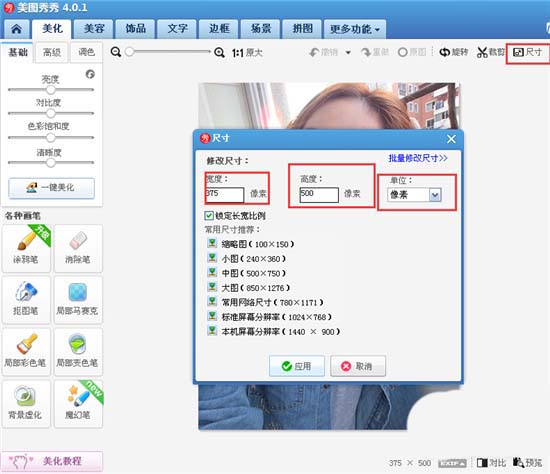Image resolution: width=550 pixels, height=474 pixels.
Task: Click the zoom in magnifier icon
Action: 220,53
